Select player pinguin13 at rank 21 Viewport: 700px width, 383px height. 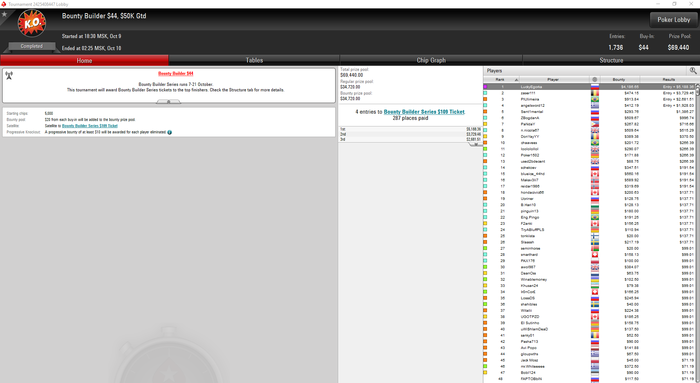tap(529, 211)
